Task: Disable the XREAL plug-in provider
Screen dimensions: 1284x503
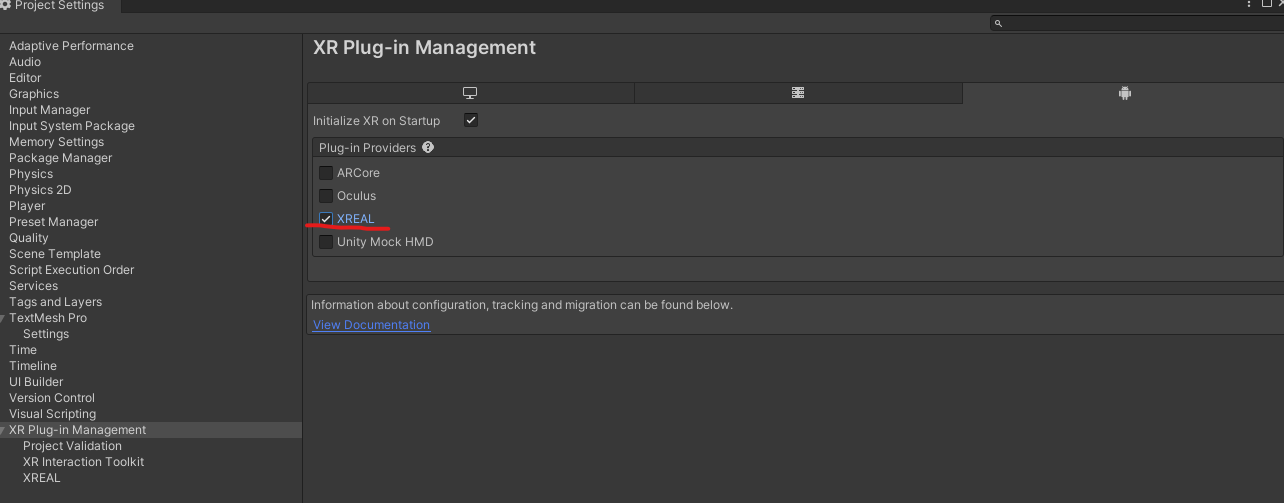Action: coord(326,218)
